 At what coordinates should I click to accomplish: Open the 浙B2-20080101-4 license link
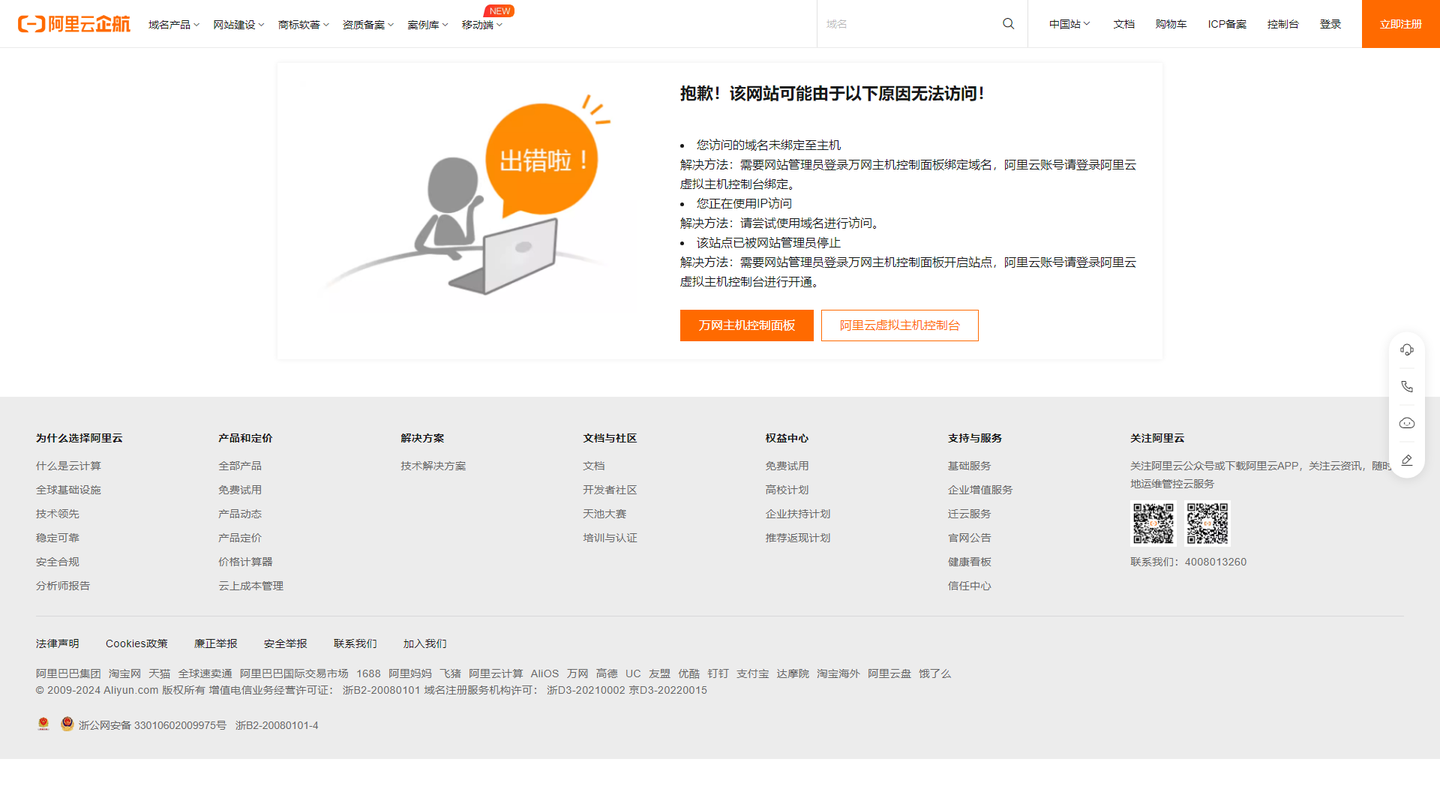[x=277, y=726]
